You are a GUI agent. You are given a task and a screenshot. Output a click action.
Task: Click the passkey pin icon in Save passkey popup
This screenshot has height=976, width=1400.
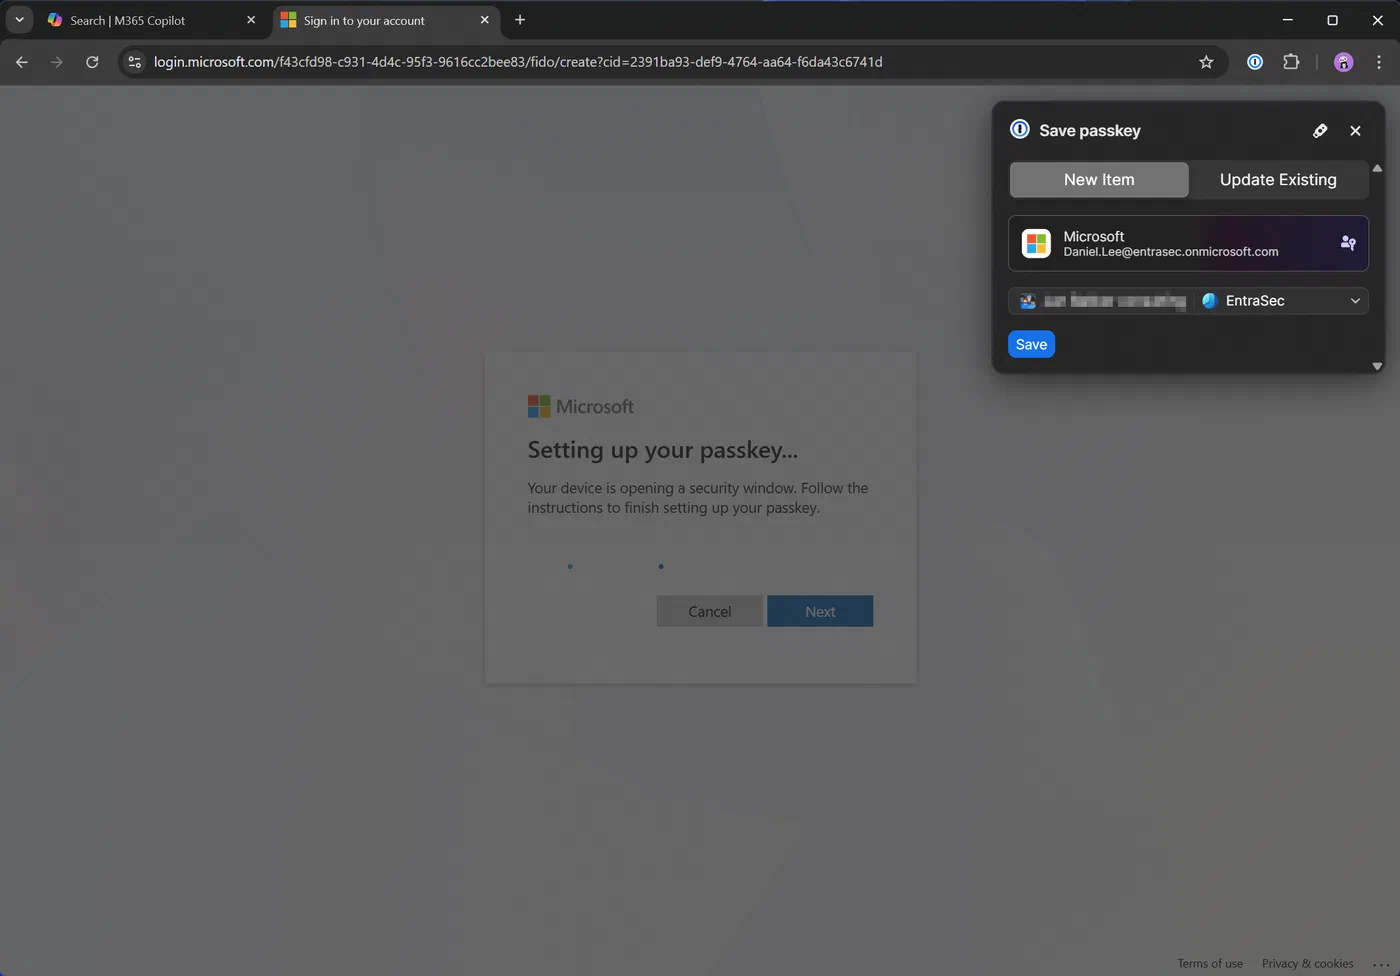(1320, 131)
